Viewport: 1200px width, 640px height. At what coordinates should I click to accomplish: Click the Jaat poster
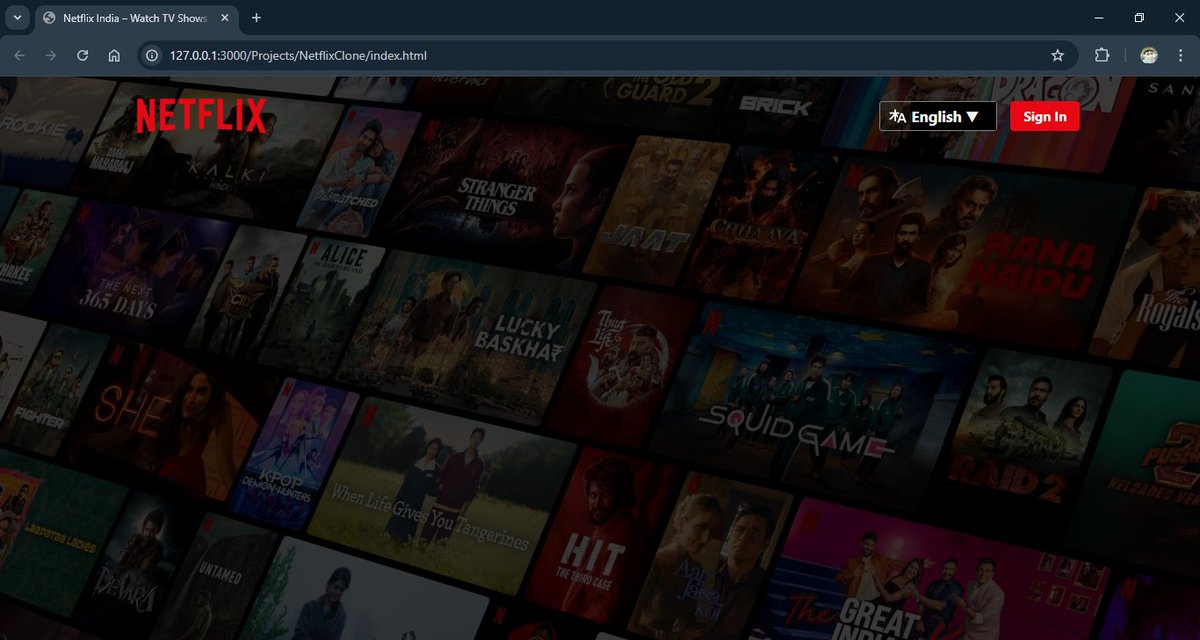655,210
